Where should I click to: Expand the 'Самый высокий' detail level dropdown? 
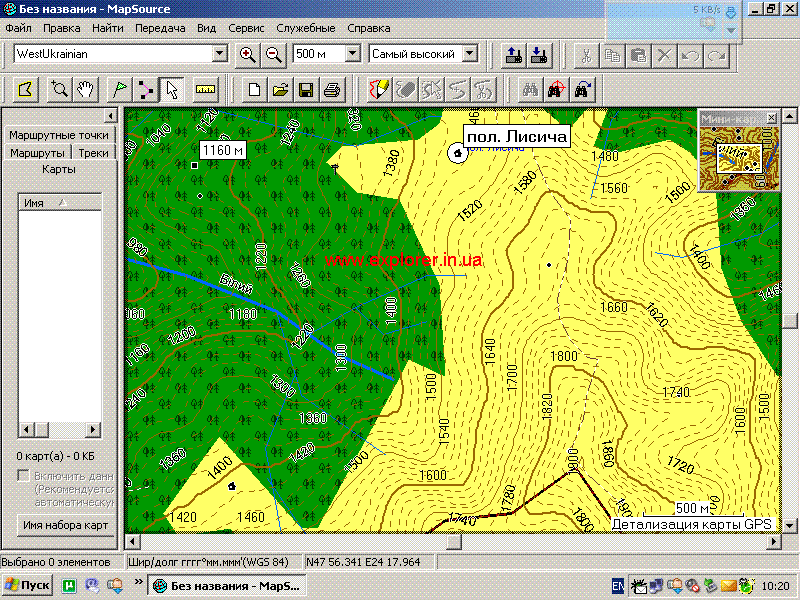(470, 54)
